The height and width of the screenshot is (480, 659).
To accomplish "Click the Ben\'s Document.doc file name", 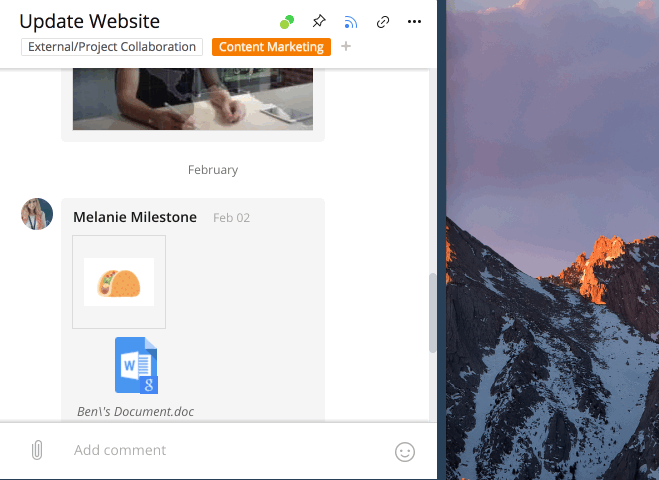I will [x=135, y=411].
